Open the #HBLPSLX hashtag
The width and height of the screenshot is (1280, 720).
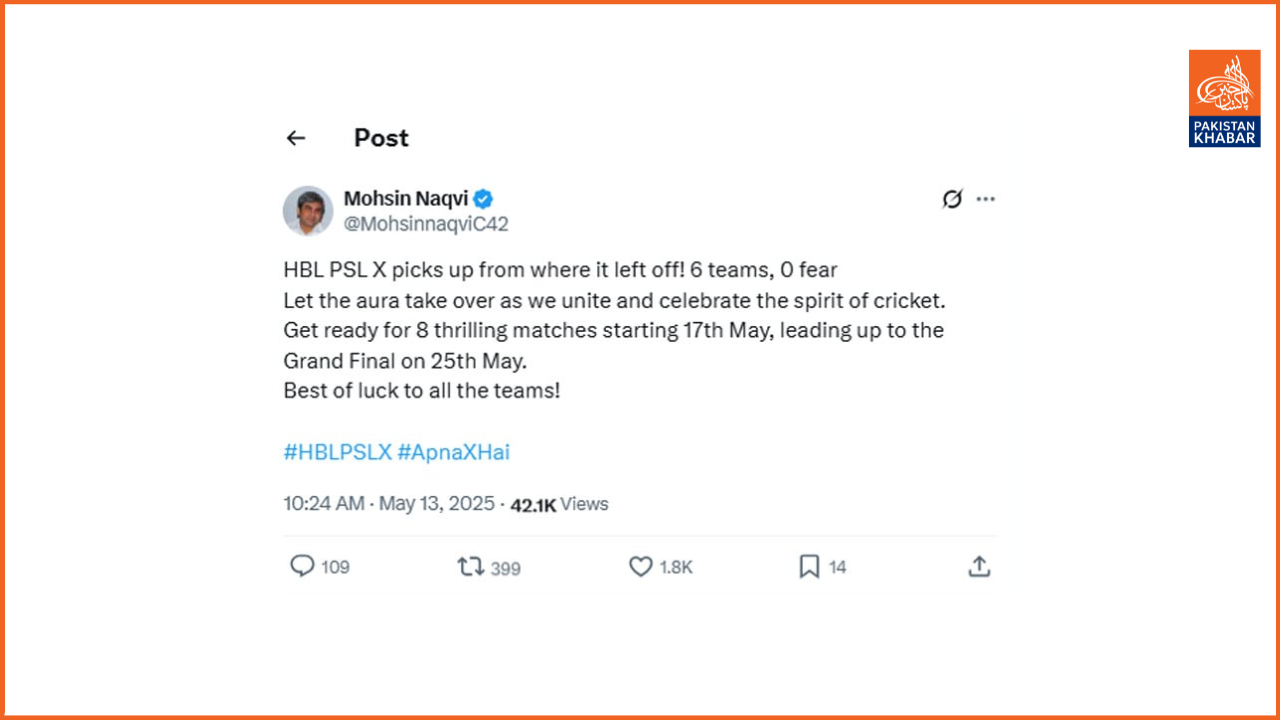click(337, 452)
